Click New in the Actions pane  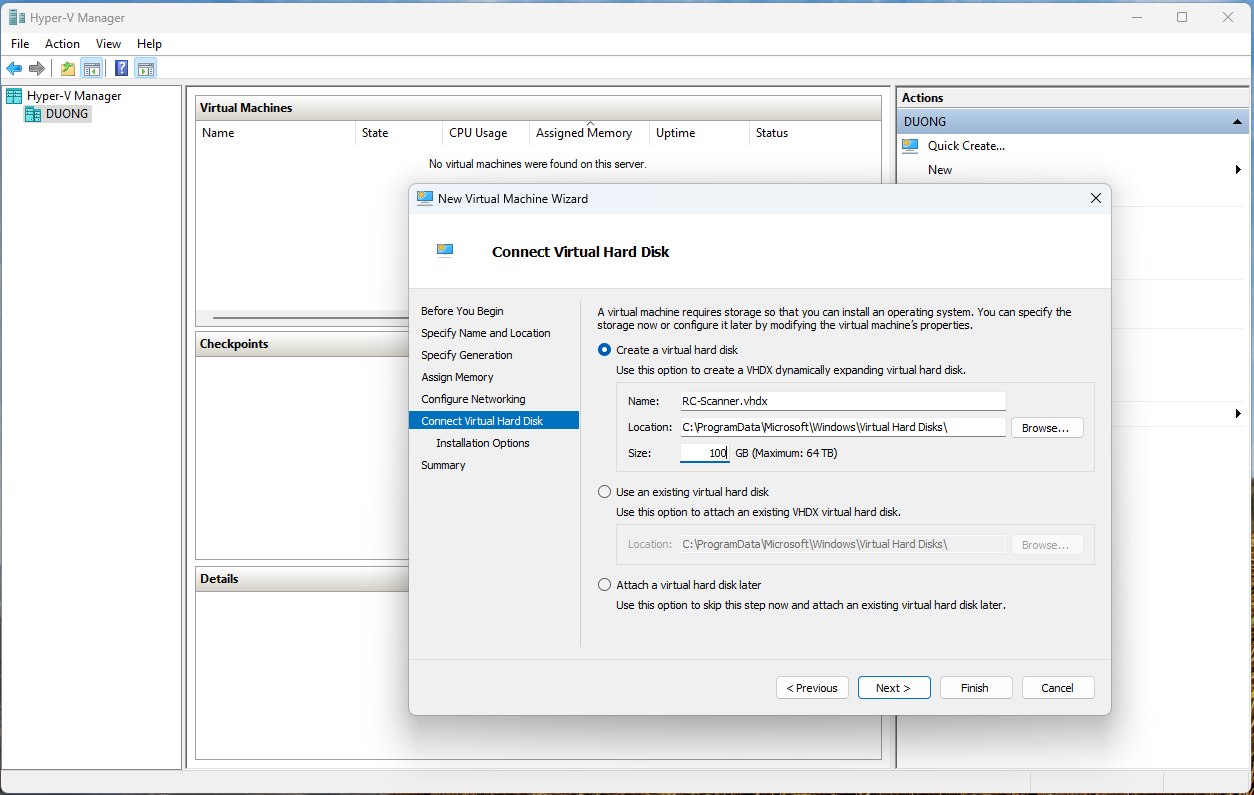[x=940, y=170]
